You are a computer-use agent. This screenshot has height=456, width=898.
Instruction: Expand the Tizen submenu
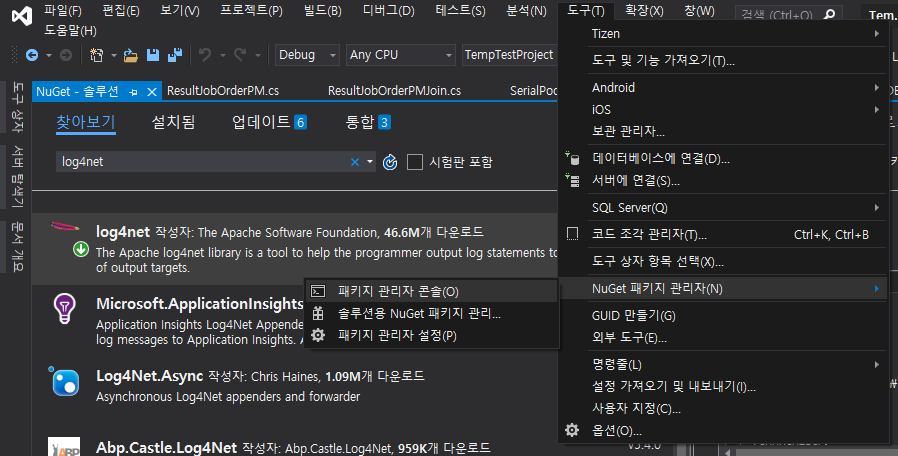(x=877, y=34)
